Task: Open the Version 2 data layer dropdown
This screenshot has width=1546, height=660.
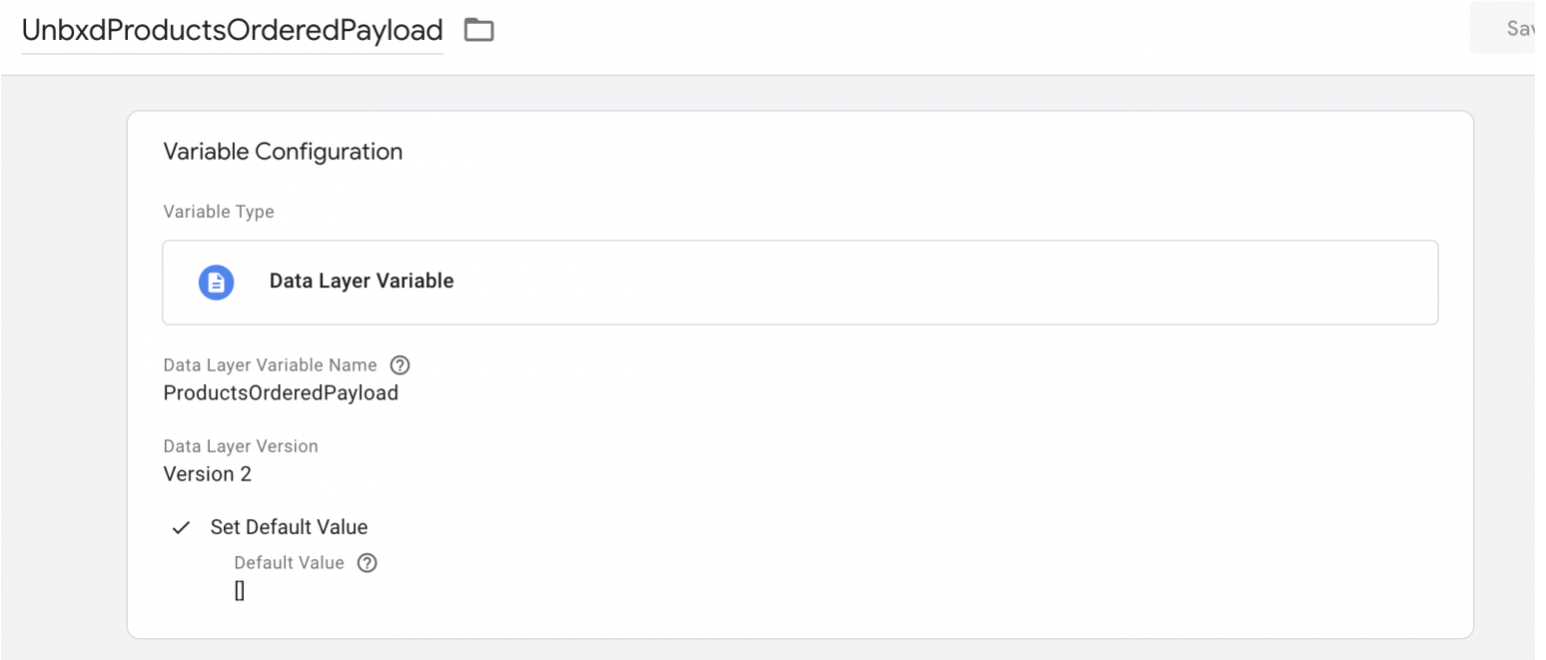Action: (x=207, y=474)
